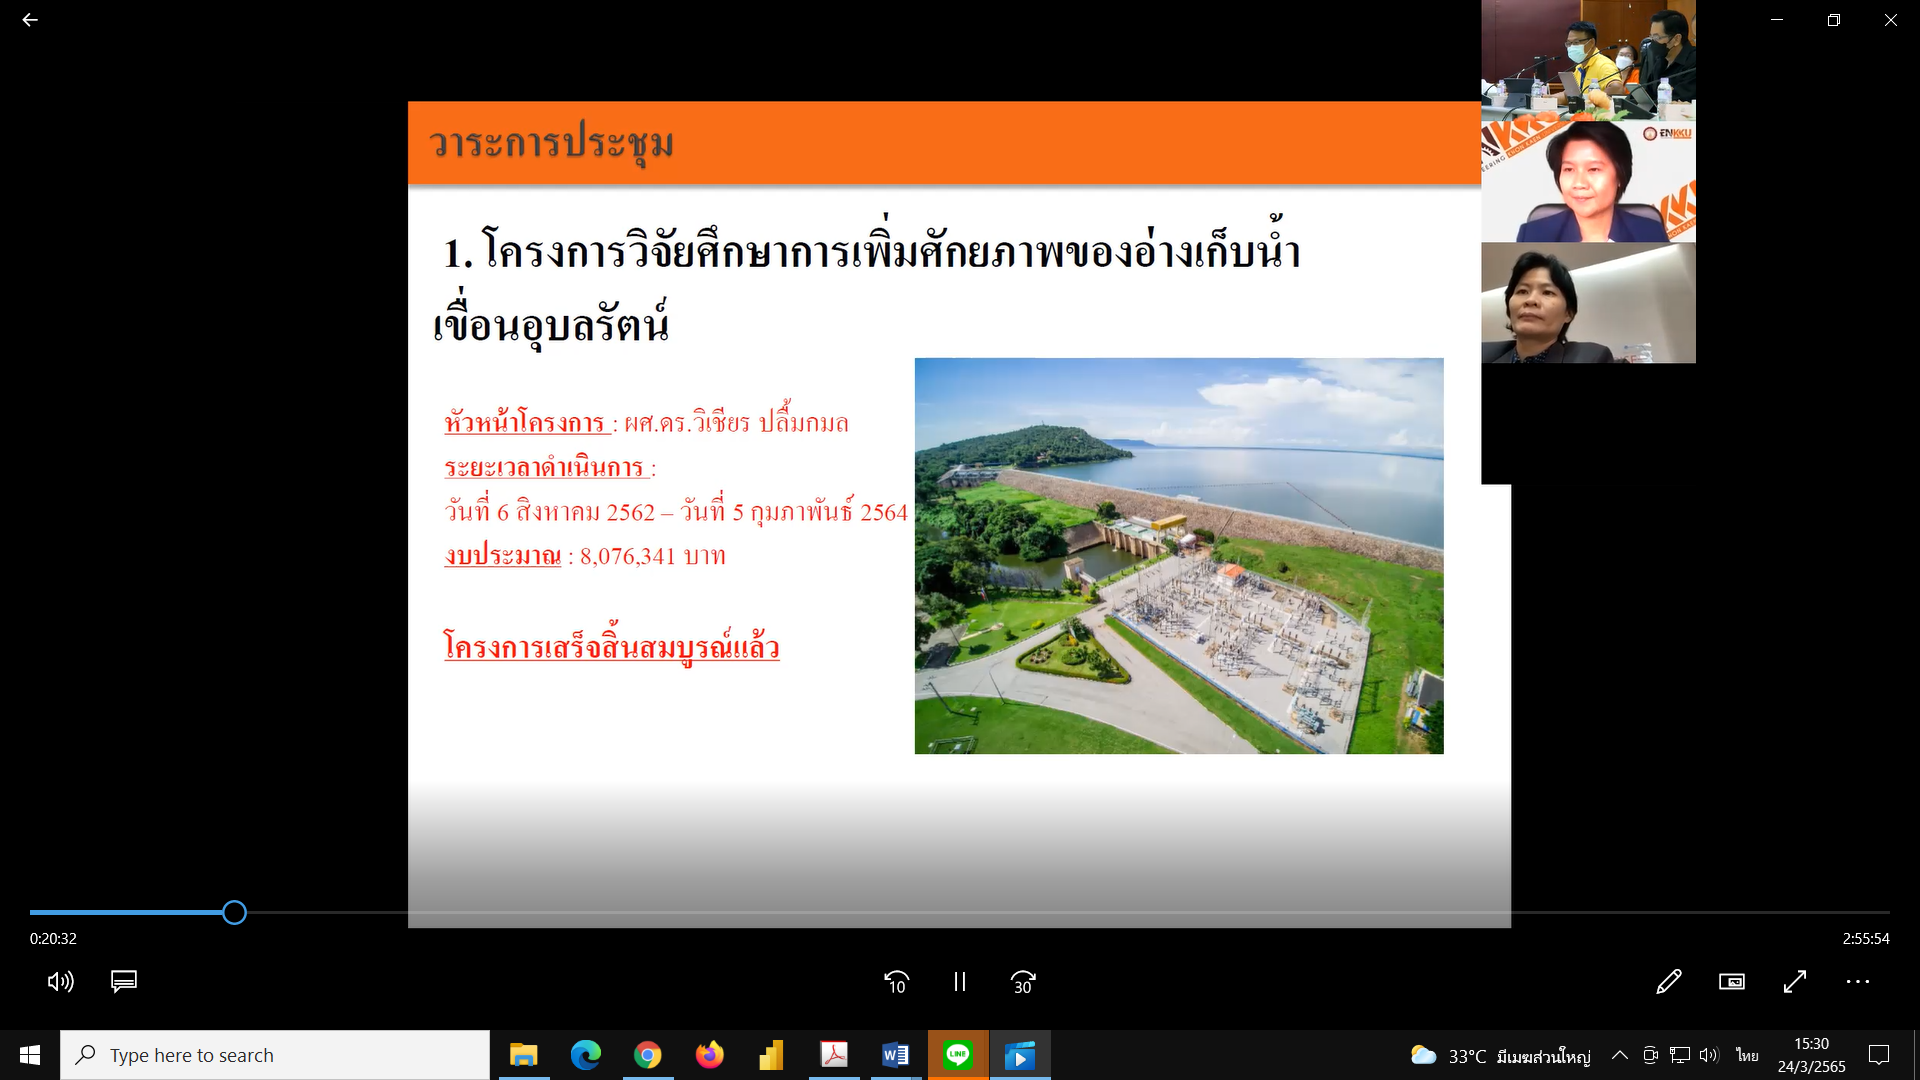Image resolution: width=1920 pixels, height=1080 pixels.
Task: Restore down the player window
Action: tap(1834, 20)
